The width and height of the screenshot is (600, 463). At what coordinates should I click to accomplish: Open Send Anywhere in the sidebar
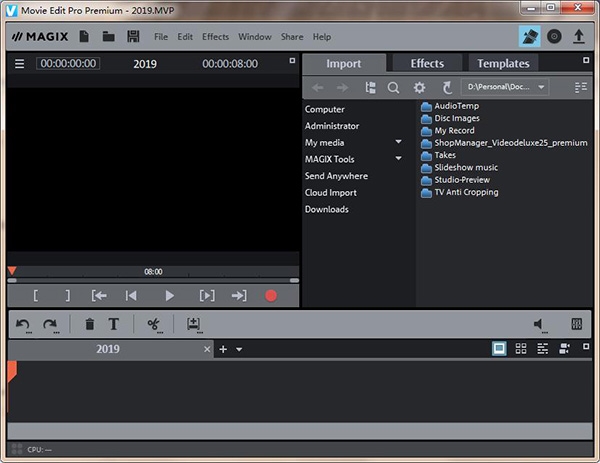(336, 176)
